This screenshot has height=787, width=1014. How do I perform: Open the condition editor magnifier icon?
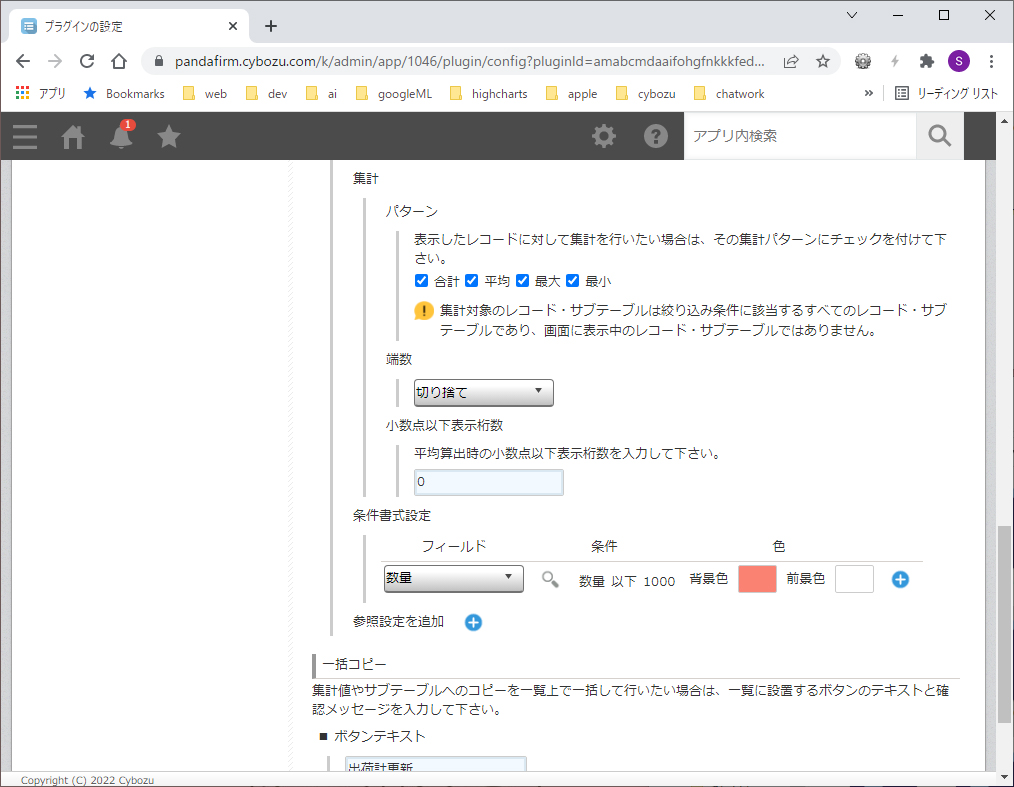coord(550,579)
